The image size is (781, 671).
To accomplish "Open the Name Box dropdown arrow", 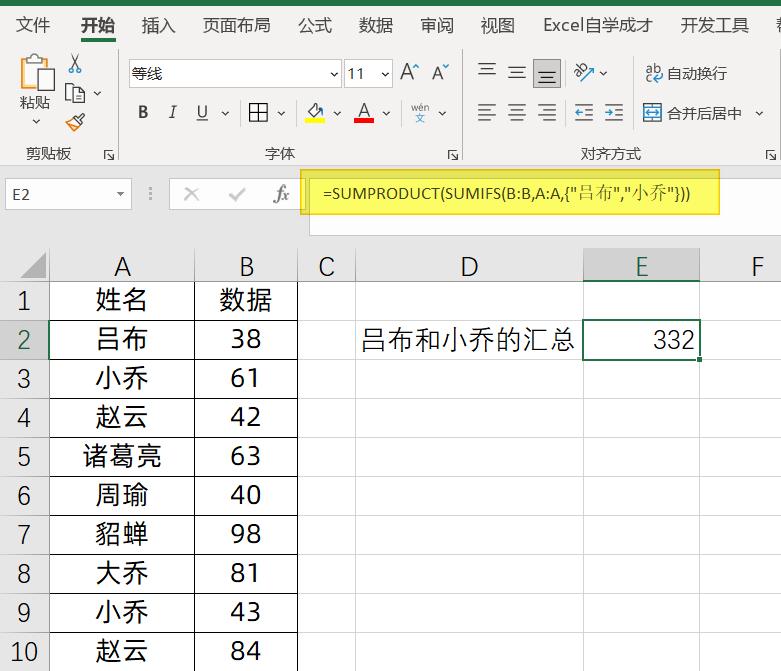I will click(121, 194).
